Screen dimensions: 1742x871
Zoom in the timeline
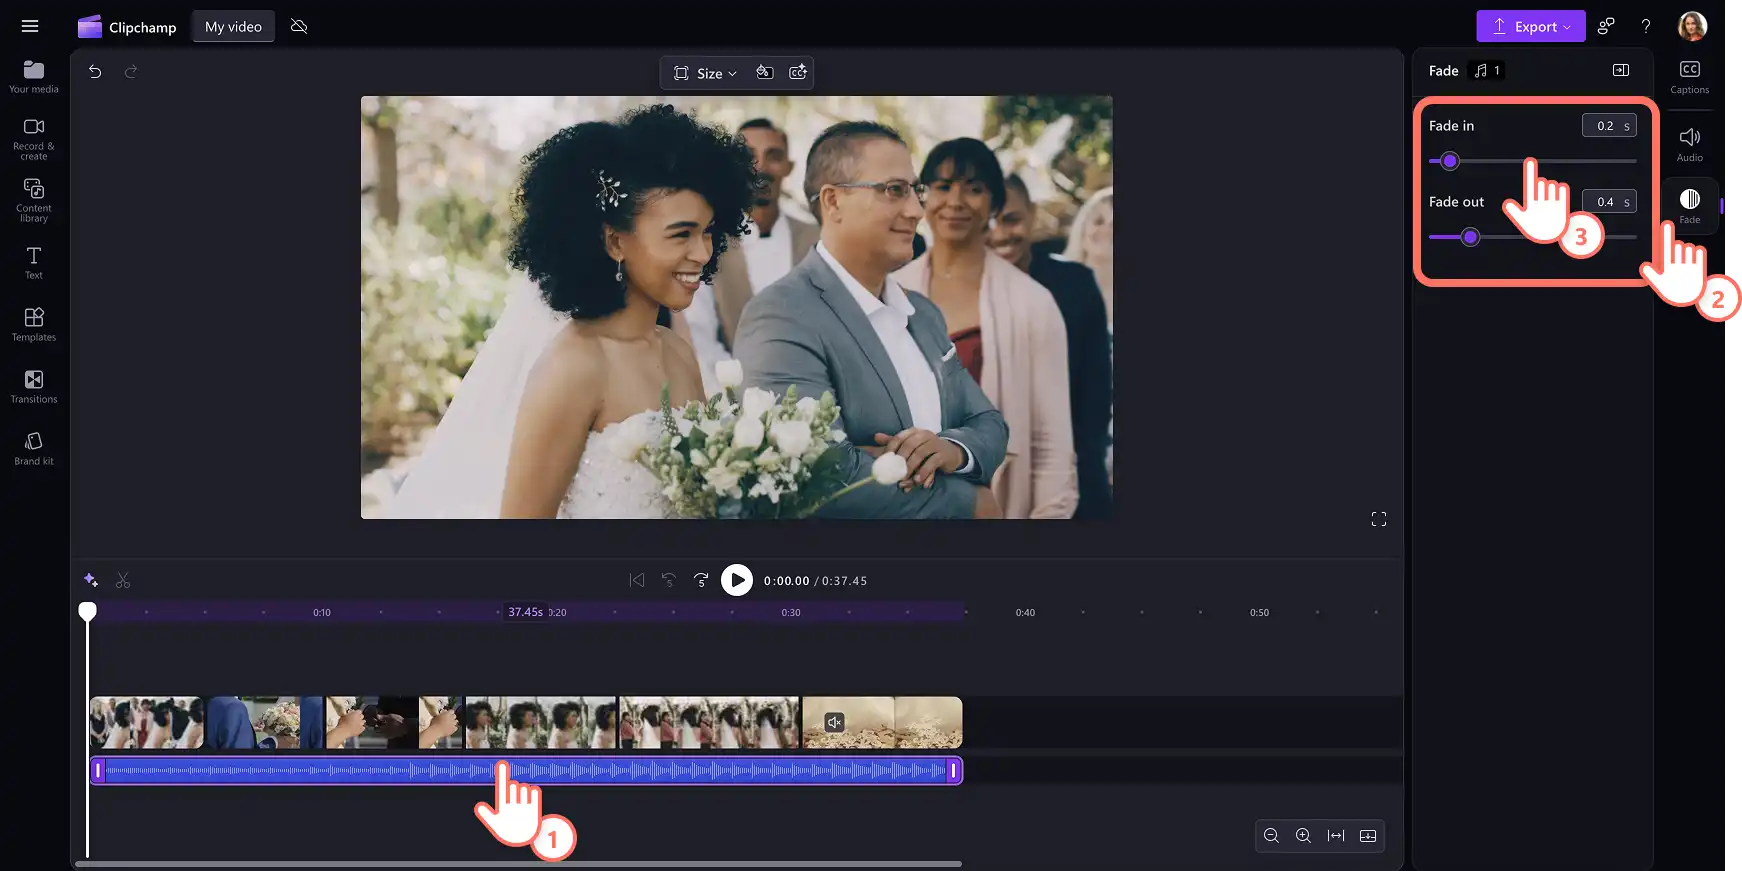tap(1303, 836)
